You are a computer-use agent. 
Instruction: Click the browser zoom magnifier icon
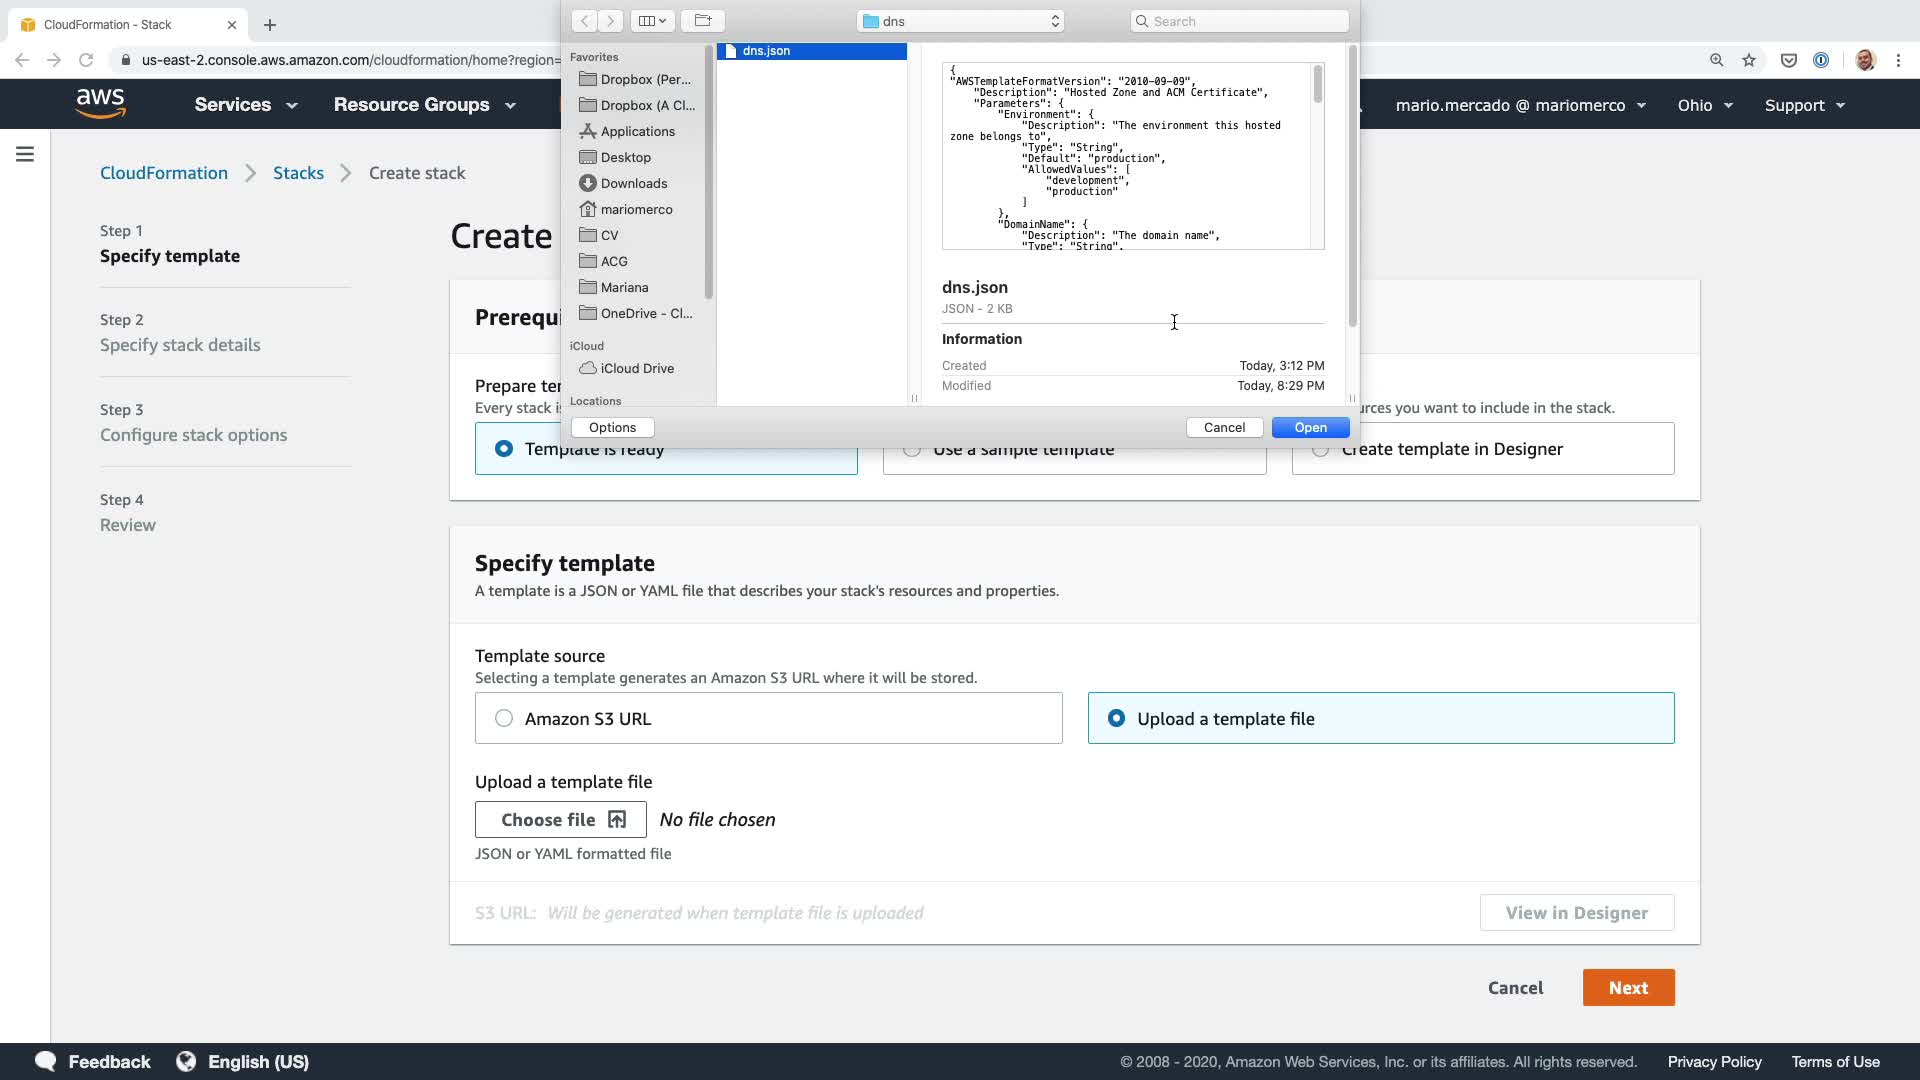coord(1717,60)
